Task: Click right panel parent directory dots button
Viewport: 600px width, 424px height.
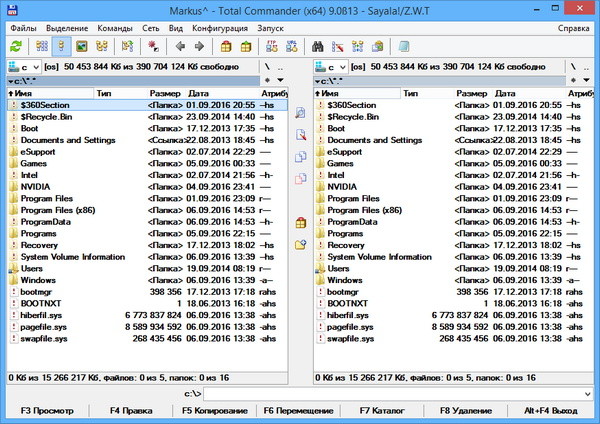Action: 587,67
